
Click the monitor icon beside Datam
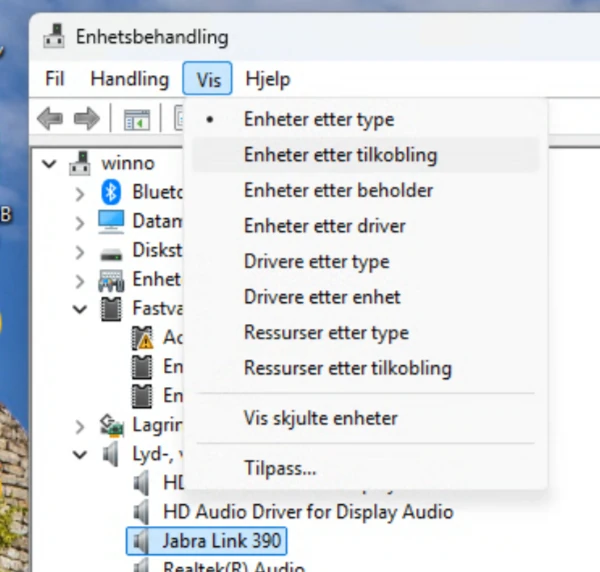(x=111, y=222)
